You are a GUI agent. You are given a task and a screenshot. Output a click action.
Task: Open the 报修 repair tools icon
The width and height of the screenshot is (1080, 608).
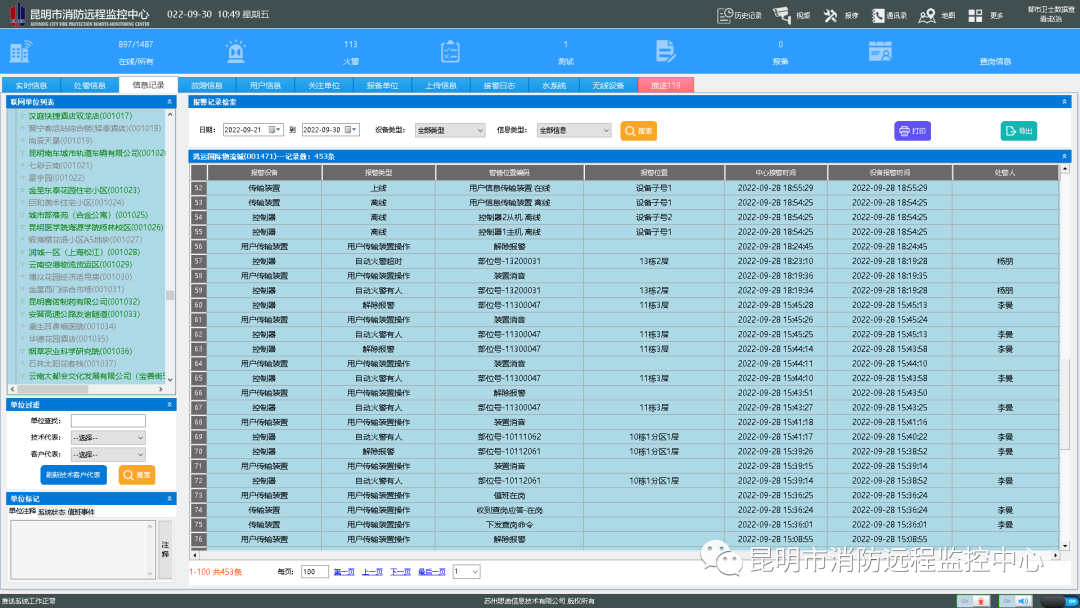(830, 14)
